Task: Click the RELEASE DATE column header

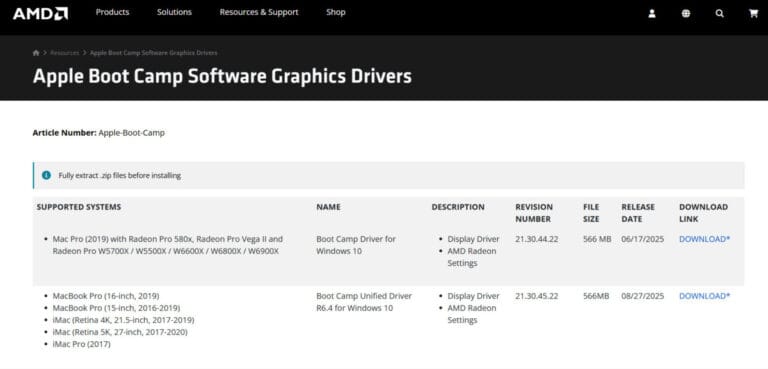Action: pos(638,213)
